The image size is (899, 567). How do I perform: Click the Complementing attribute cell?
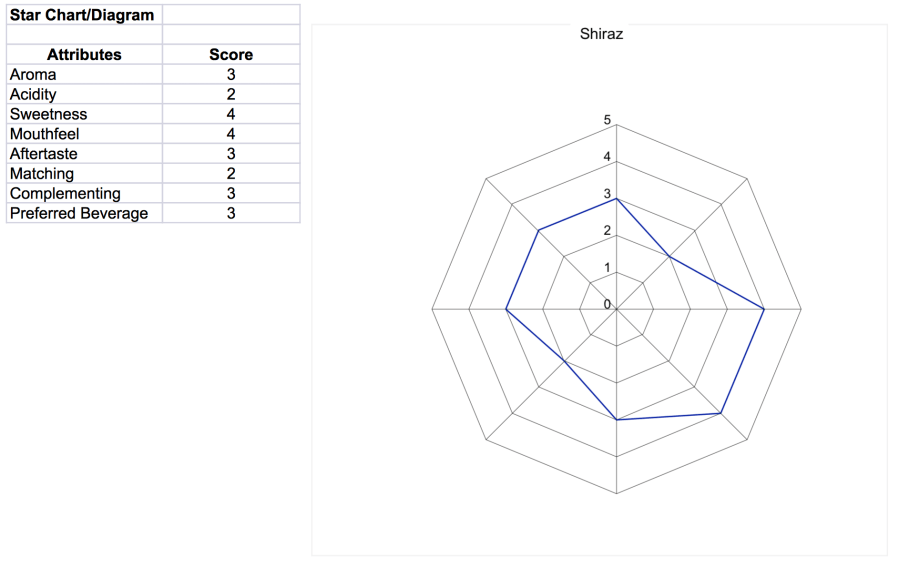84,194
